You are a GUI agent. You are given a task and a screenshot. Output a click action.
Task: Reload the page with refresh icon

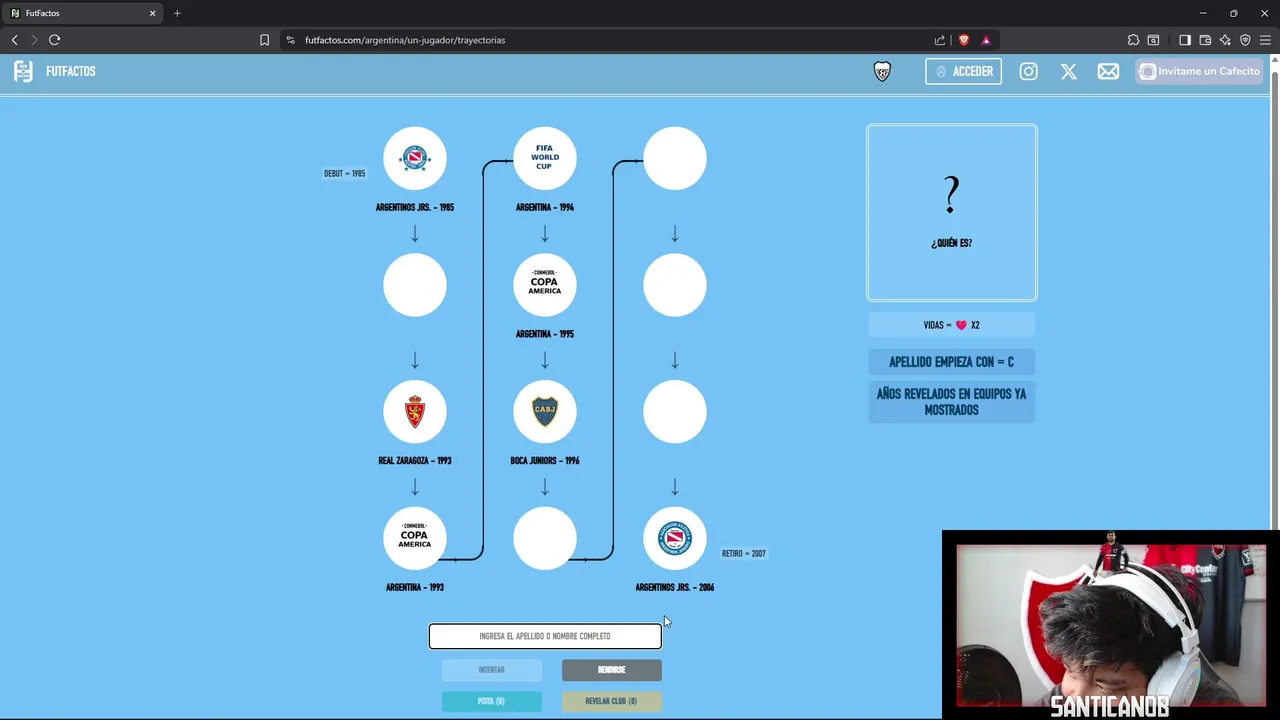coord(54,40)
